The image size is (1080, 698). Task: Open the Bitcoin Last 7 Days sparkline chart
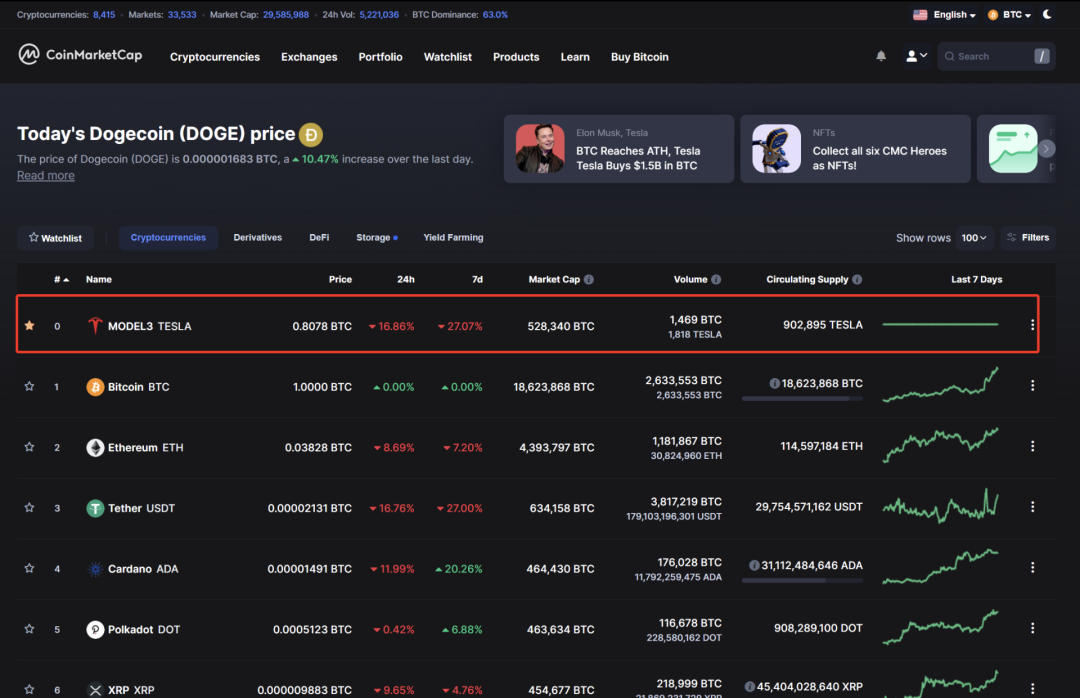[x=940, y=385]
